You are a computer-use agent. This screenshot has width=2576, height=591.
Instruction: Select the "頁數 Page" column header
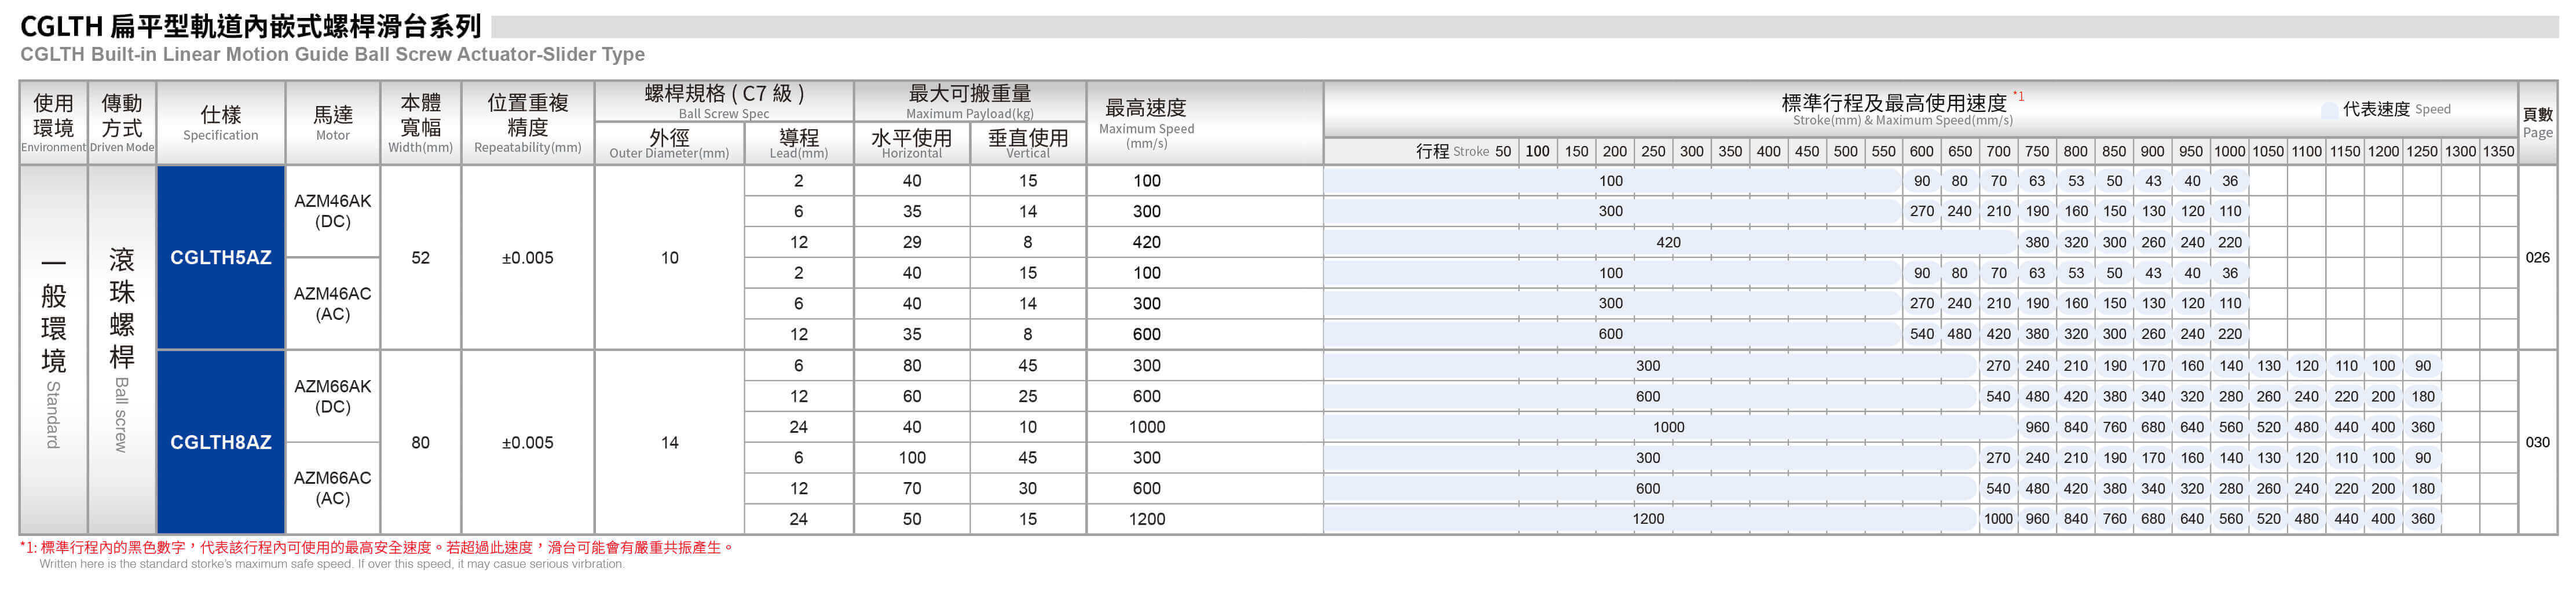2538,123
